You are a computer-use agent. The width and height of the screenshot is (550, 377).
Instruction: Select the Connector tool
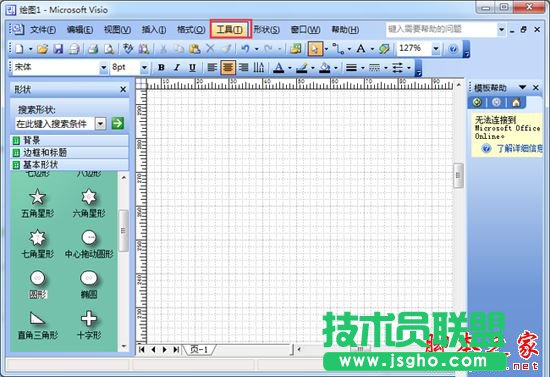click(338, 49)
